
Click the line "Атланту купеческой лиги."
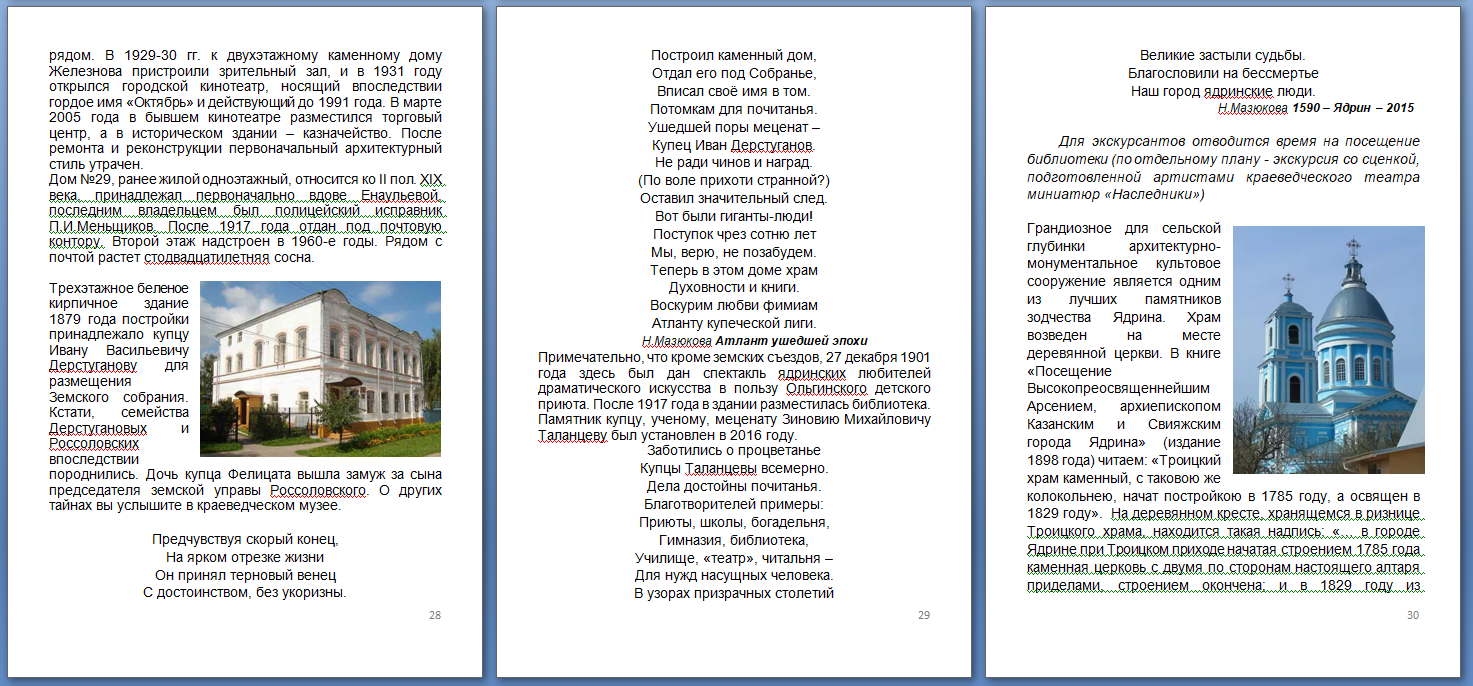pos(734,323)
